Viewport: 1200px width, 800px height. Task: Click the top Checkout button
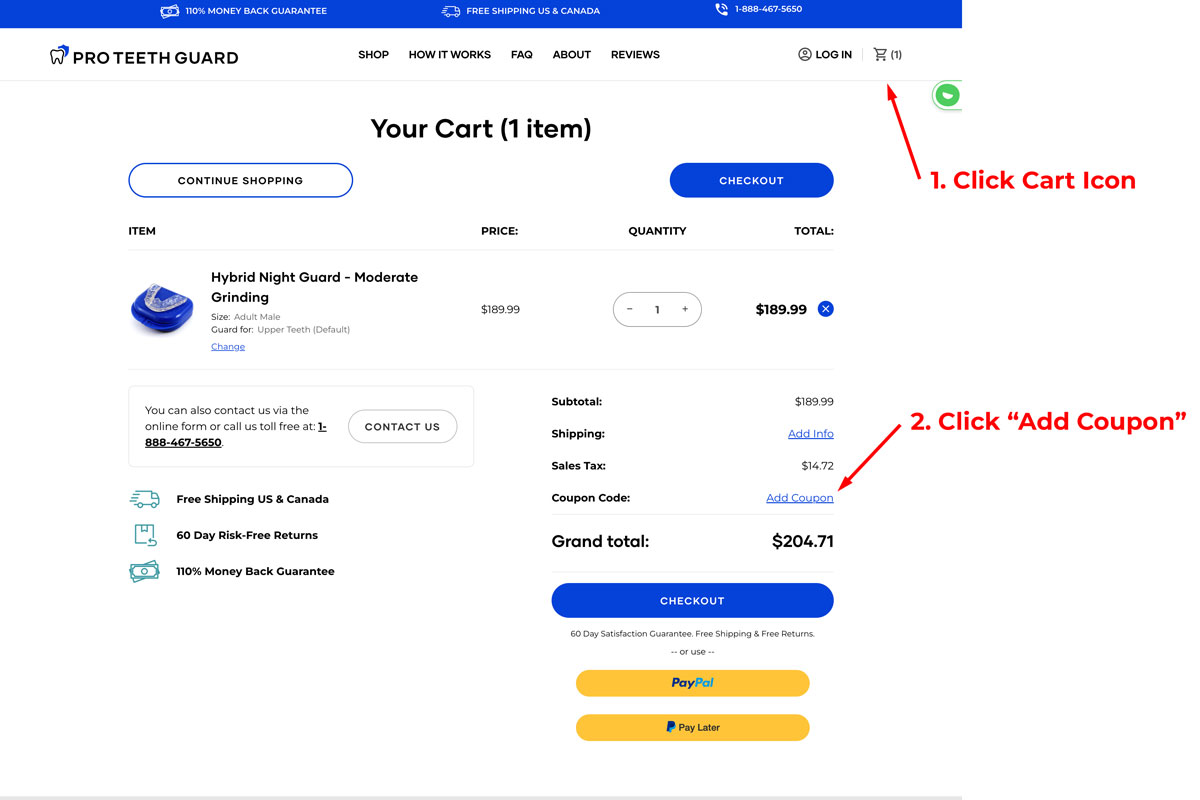pos(751,181)
